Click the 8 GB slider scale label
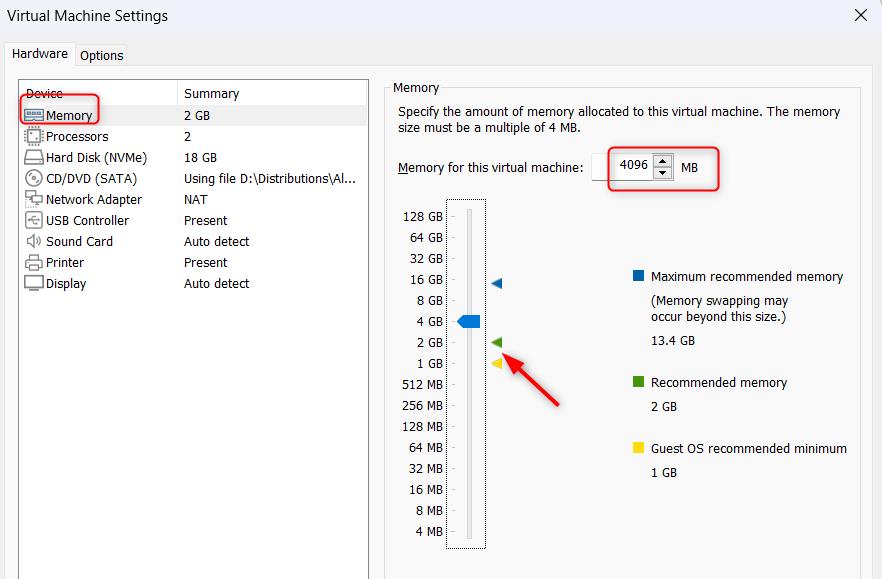Image resolution: width=882 pixels, height=579 pixels. click(430, 300)
